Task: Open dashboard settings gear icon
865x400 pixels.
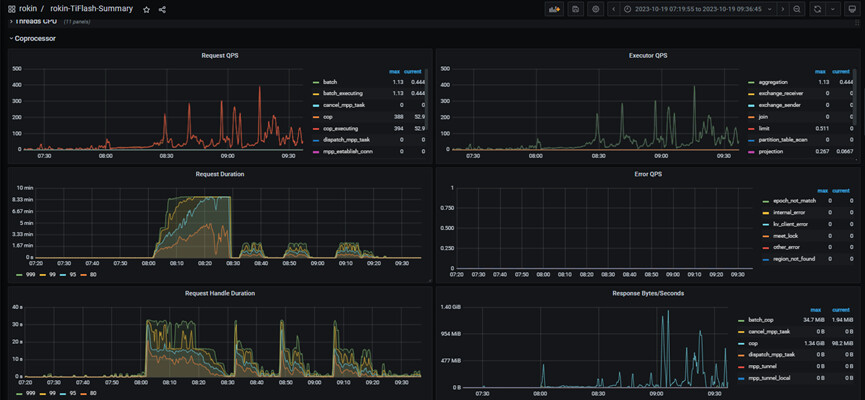Action: pos(596,9)
